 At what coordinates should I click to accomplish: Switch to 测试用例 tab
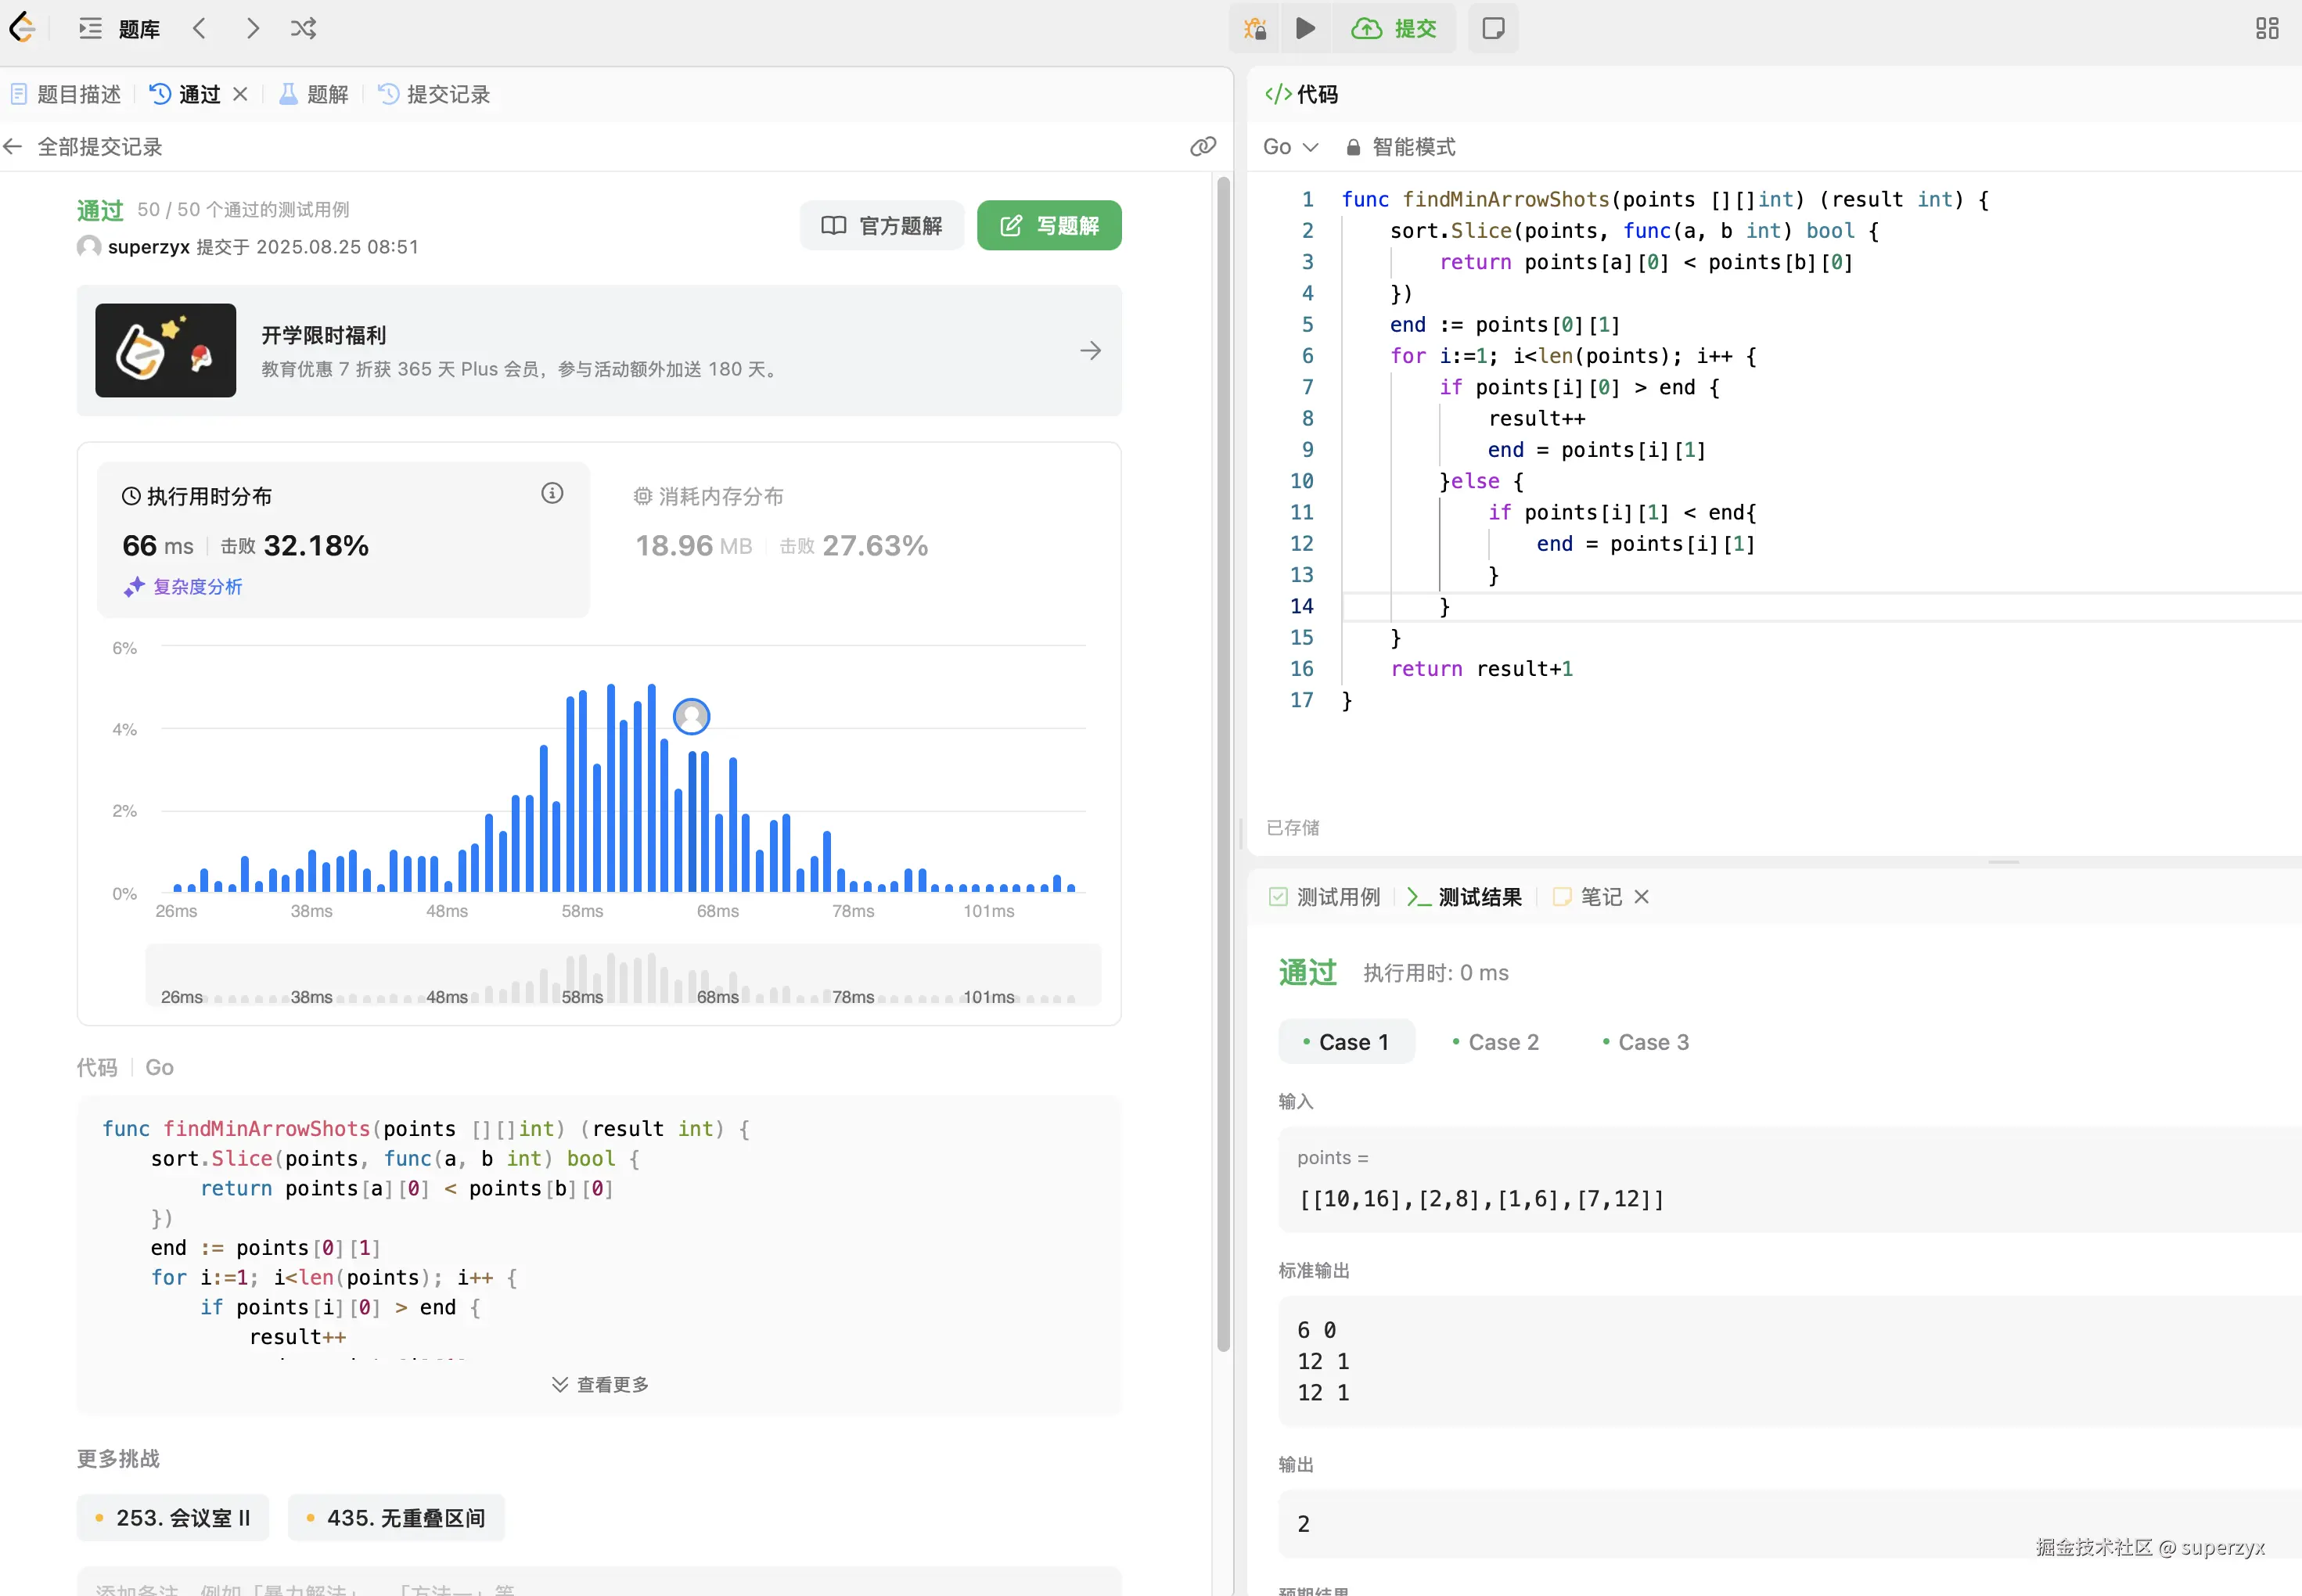[1324, 897]
